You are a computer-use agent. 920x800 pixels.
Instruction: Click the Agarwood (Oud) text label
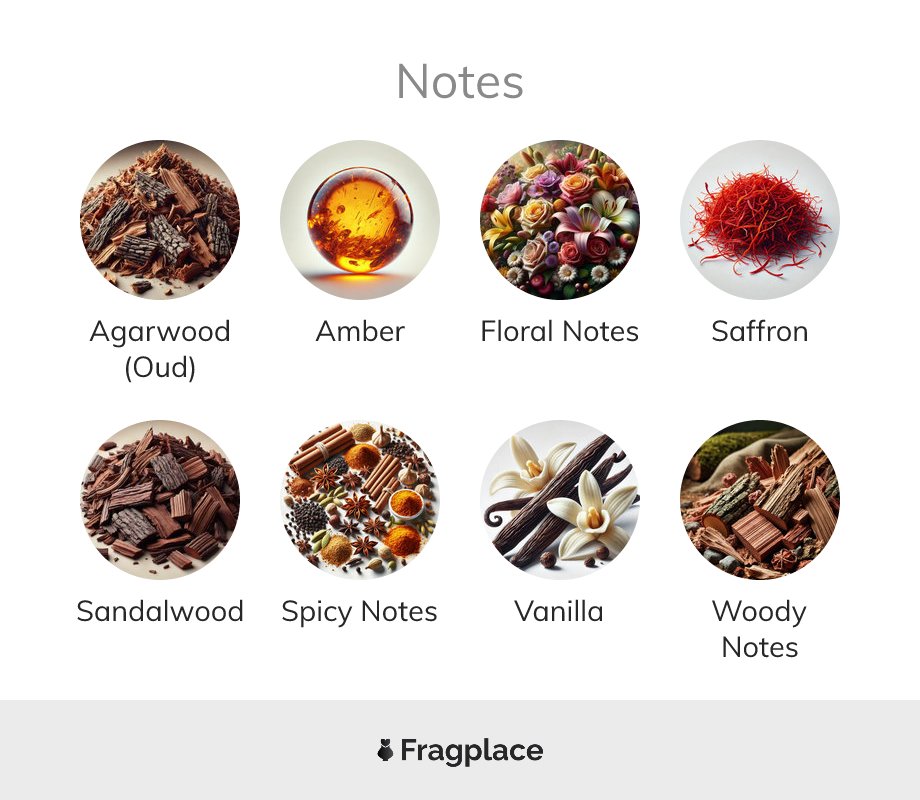(x=160, y=349)
